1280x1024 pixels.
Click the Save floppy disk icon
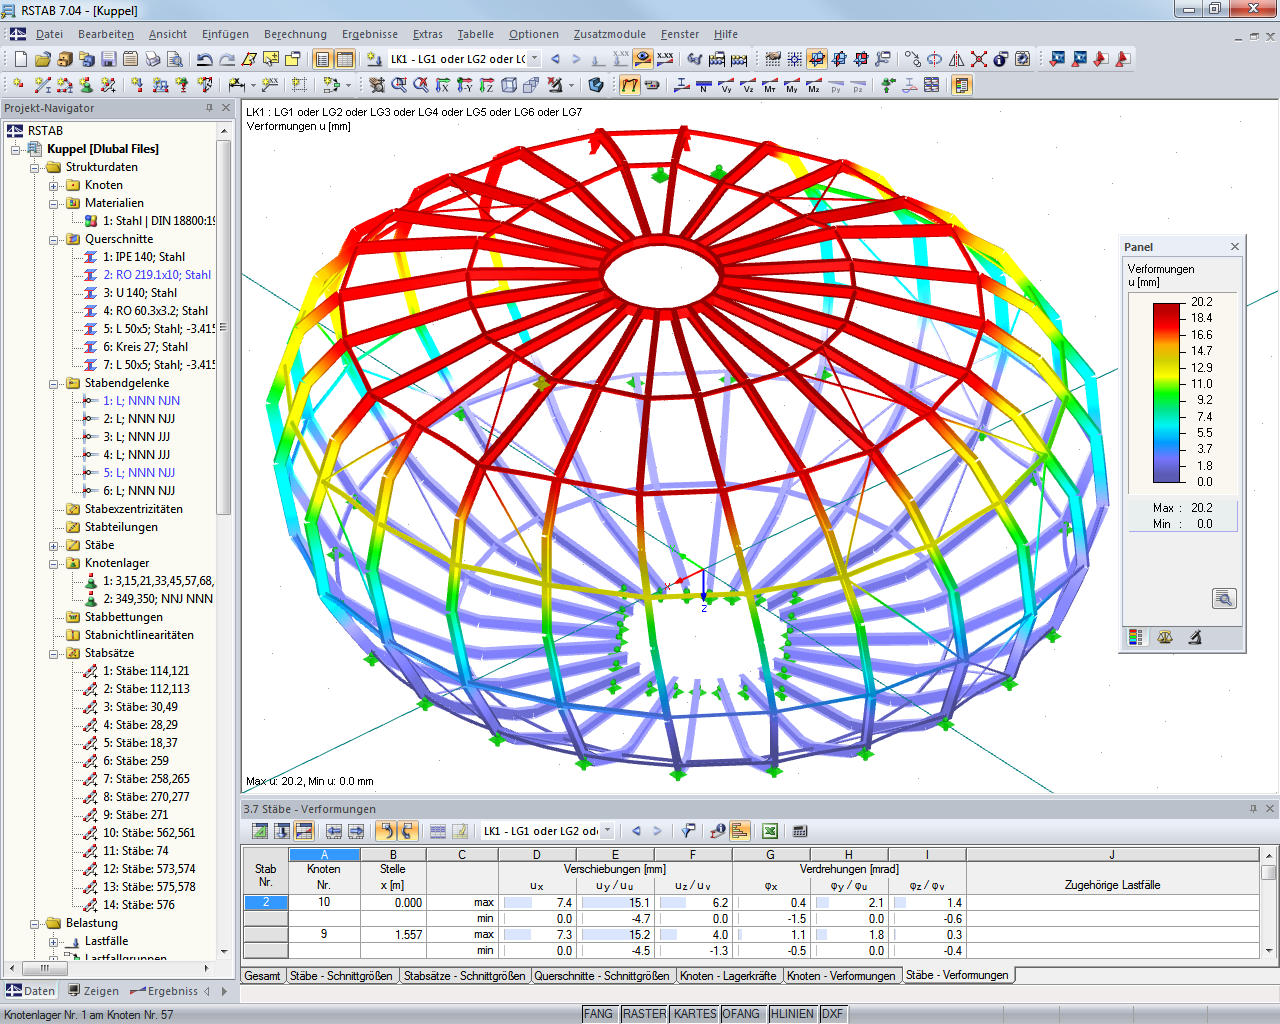(x=109, y=59)
